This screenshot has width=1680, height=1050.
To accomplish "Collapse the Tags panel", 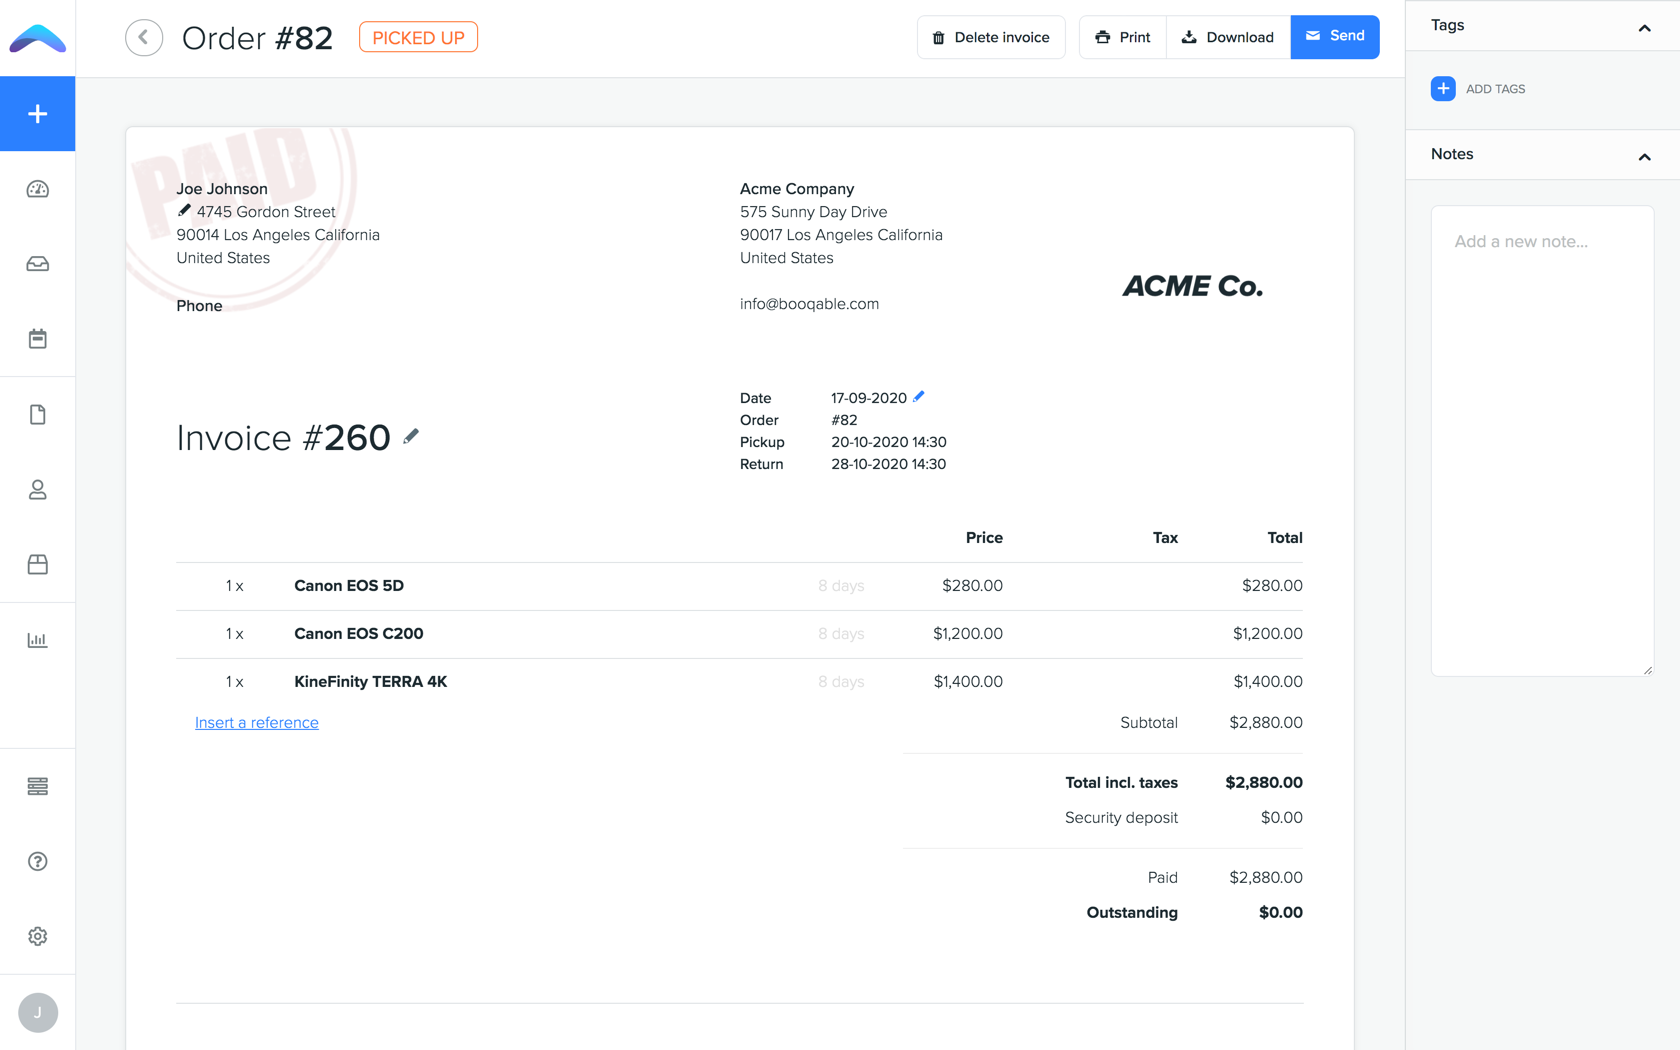I will (1644, 29).
